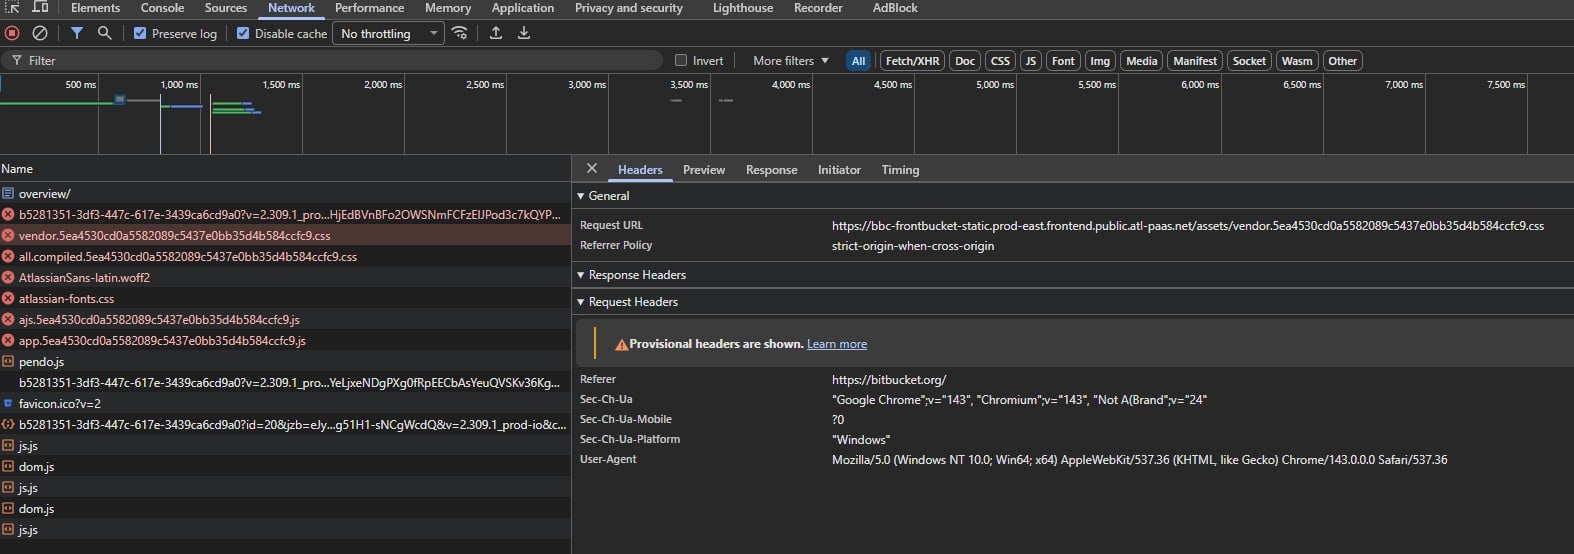Filter requests by Font type
Screen dimensions: 1574x554
pyautogui.click(x=1063, y=61)
